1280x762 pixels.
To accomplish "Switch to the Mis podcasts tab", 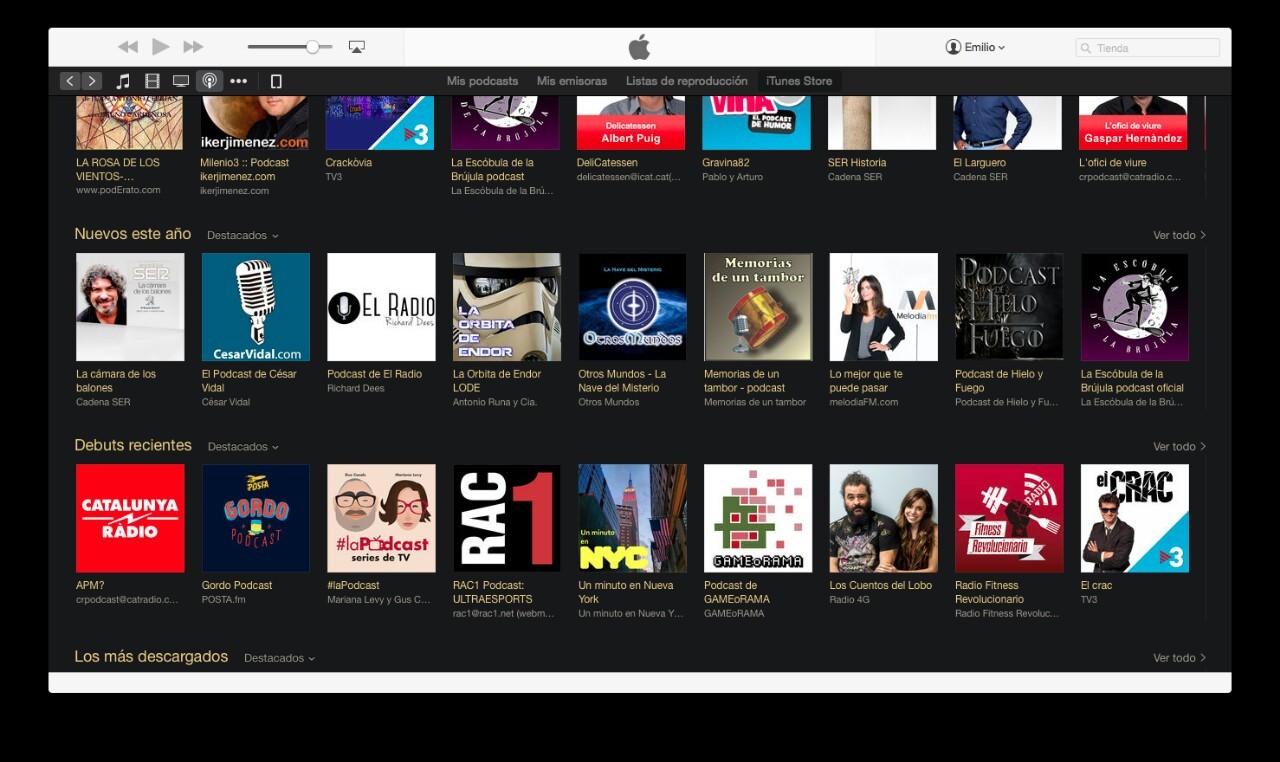I will click(x=482, y=81).
